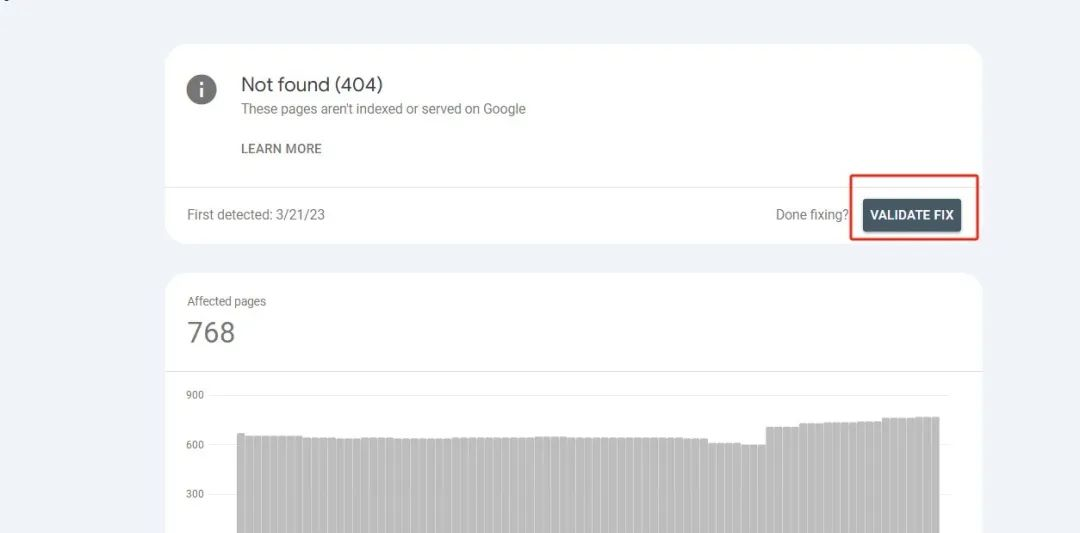The height and width of the screenshot is (533, 1080).
Task: Click the divider line above First detected
Action: coord(574,187)
